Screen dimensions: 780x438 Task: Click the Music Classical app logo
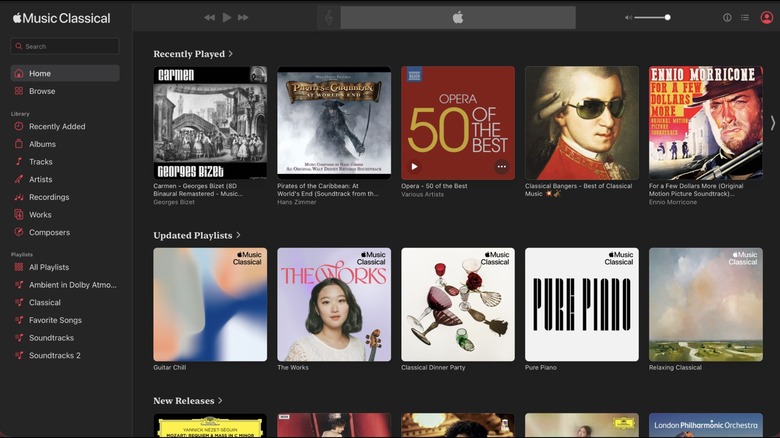(61, 18)
